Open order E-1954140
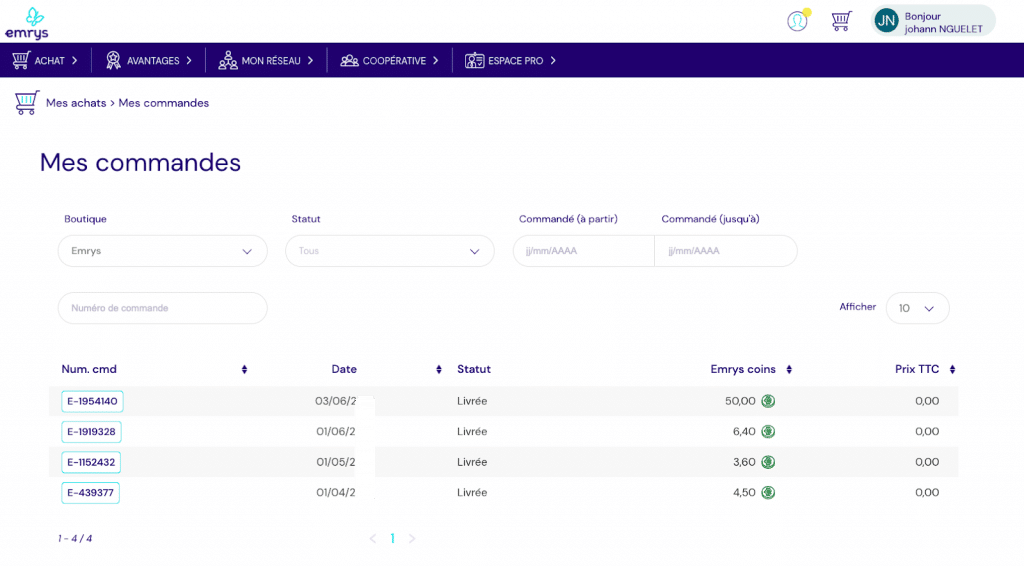The height and width of the screenshot is (566, 1024). [92, 401]
